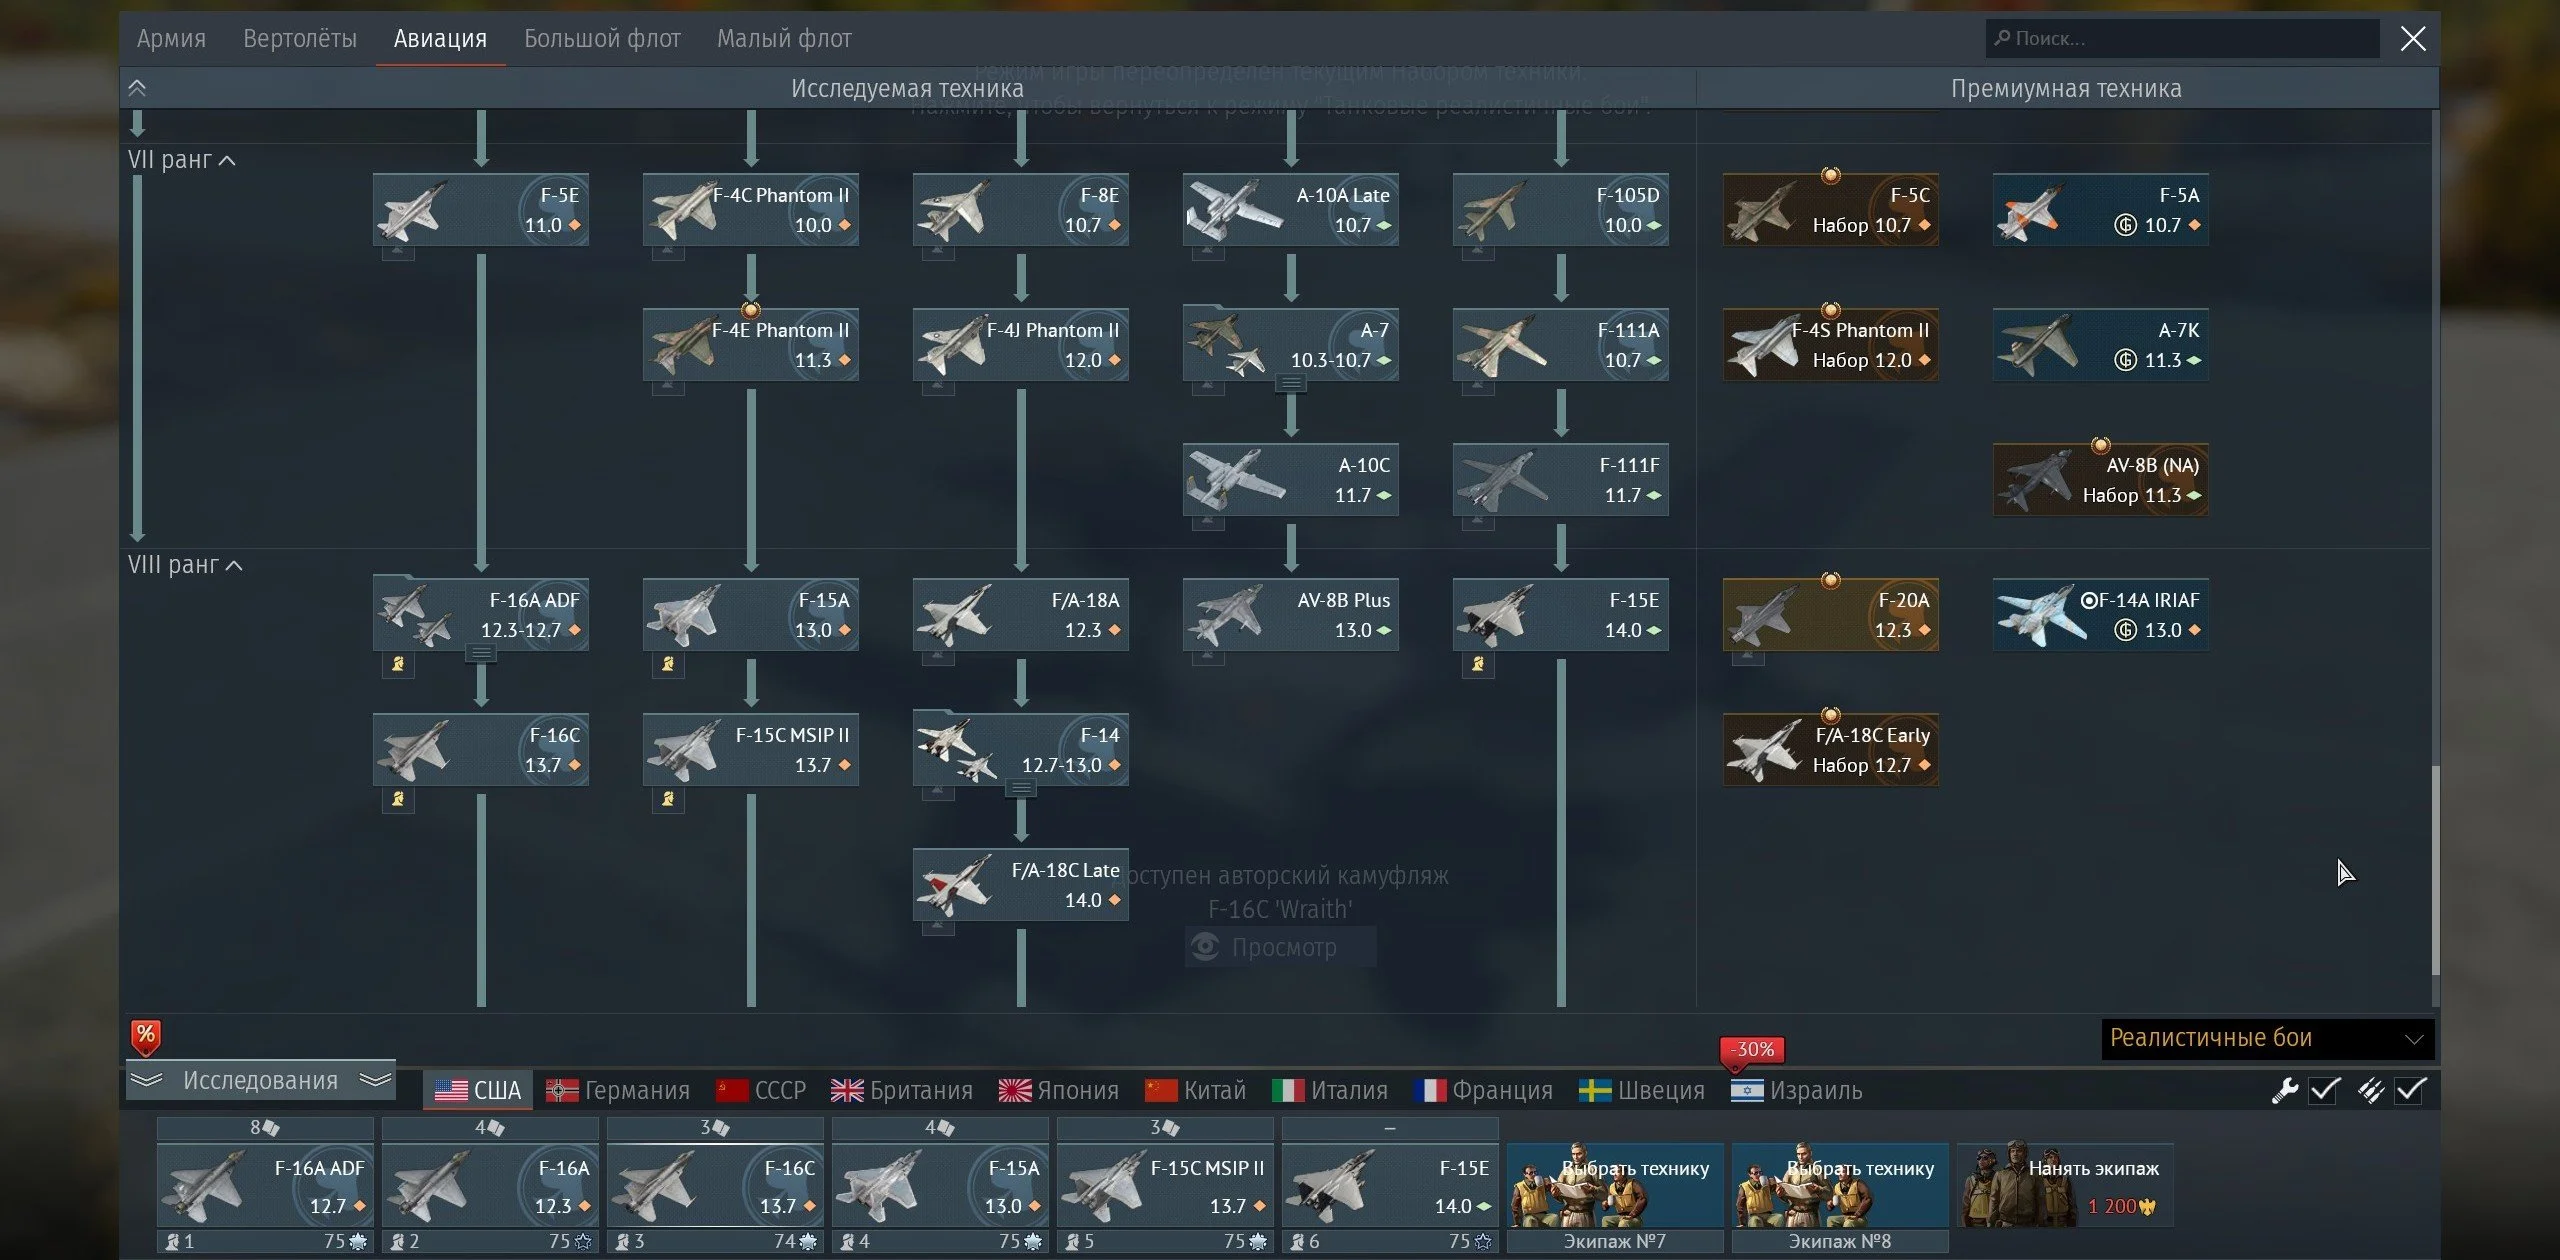Click the F/A-18C Late aircraft card

click(x=1020, y=885)
